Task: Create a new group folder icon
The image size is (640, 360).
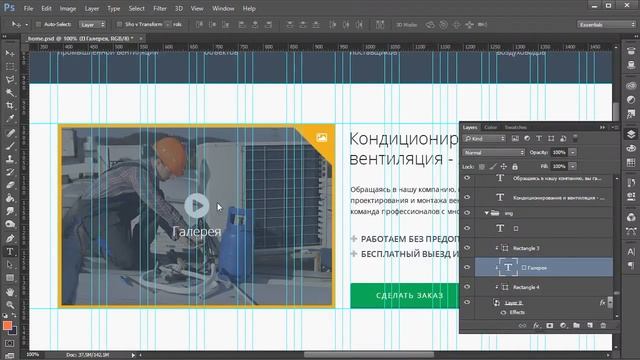Action: click(x=576, y=325)
